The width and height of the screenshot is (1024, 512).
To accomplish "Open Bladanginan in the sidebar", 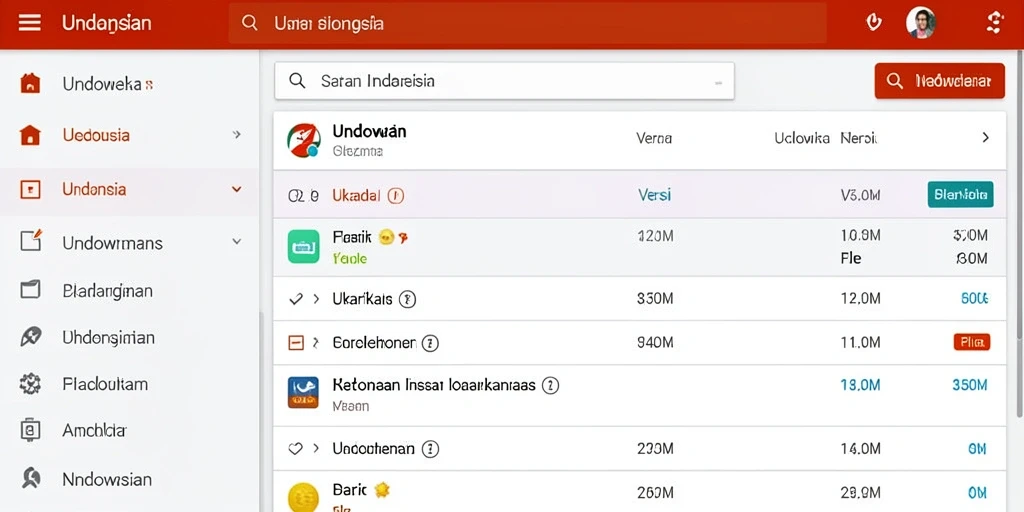I will point(108,291).
